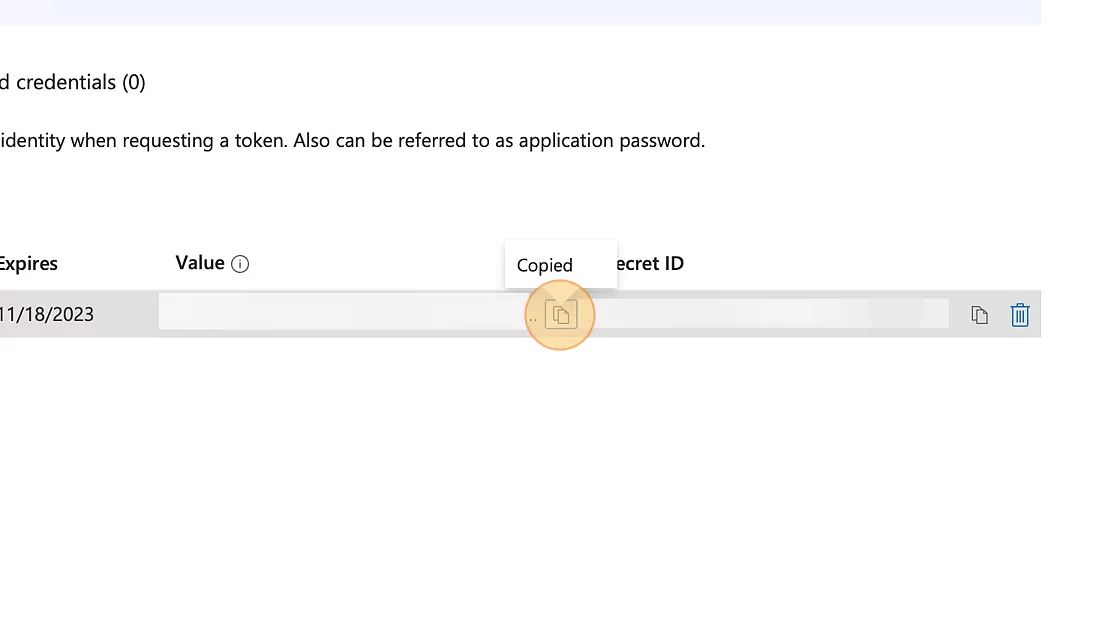Click the application password description text
This screenshot has width=1120, height=630.
coord(352,140)
